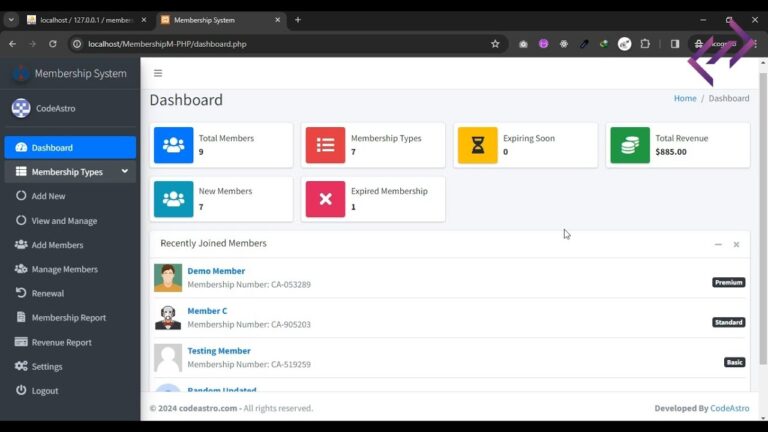Click the yellow Expiring Soon hourglass icon
The width and height of the screenshot is (768, 432).
click(478, 145)
